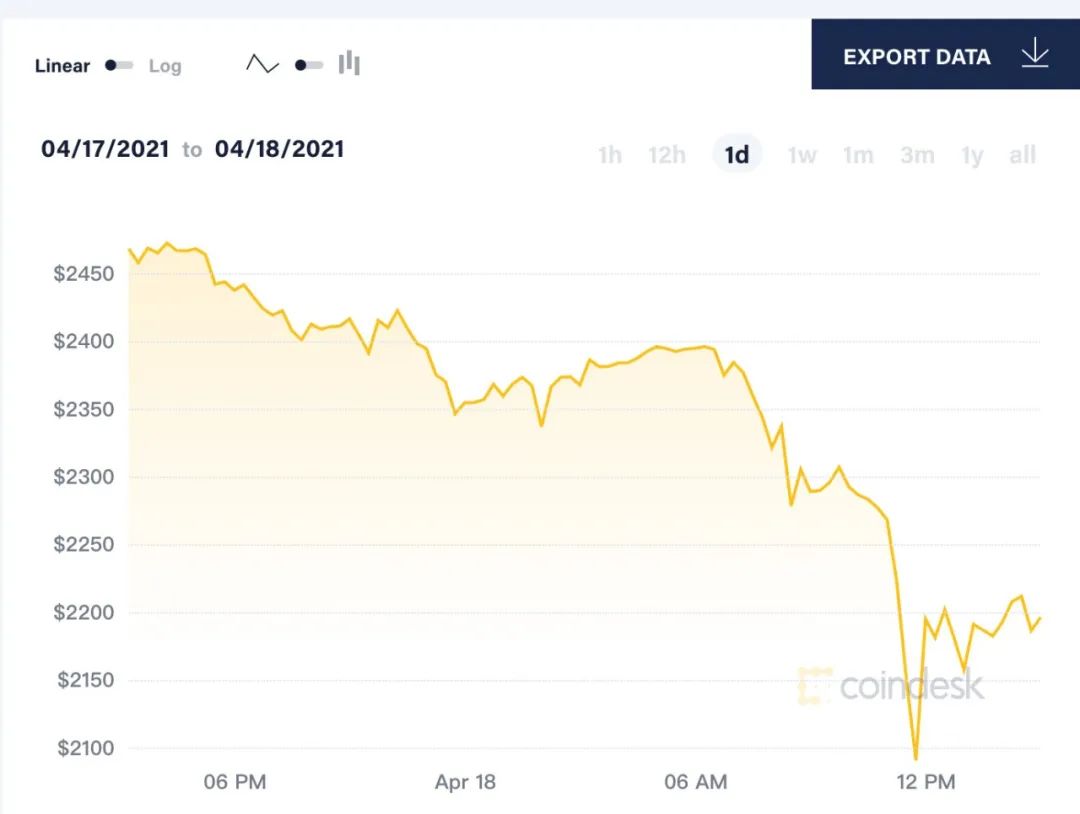This screenshot has height=814, width=1080.
Task: Click the chart's lowest point near 12 PM
Action: click(x=915, y=759)
